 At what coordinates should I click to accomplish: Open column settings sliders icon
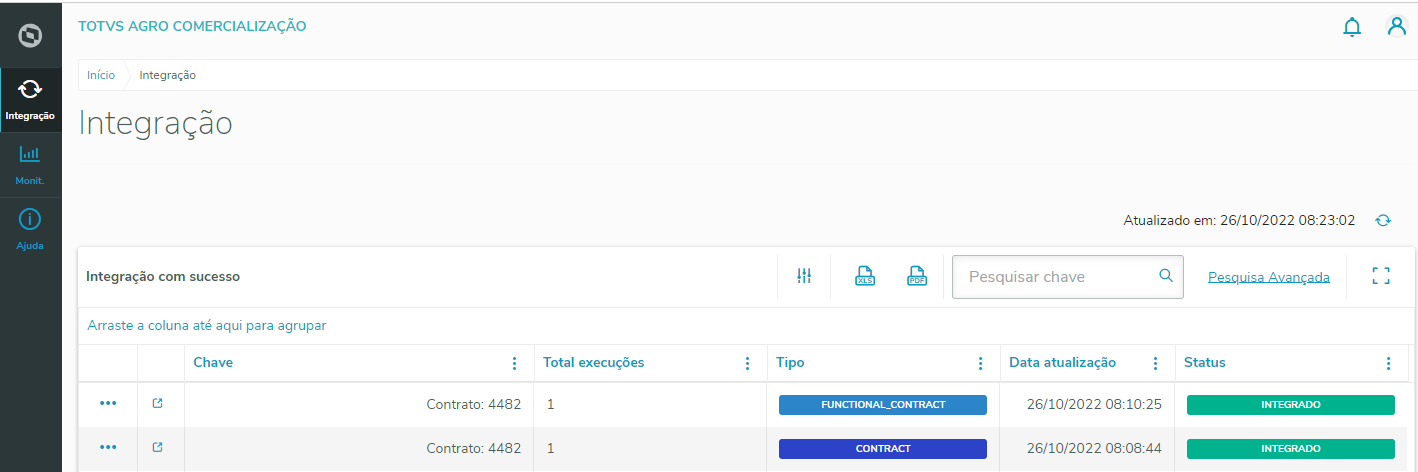804,276
